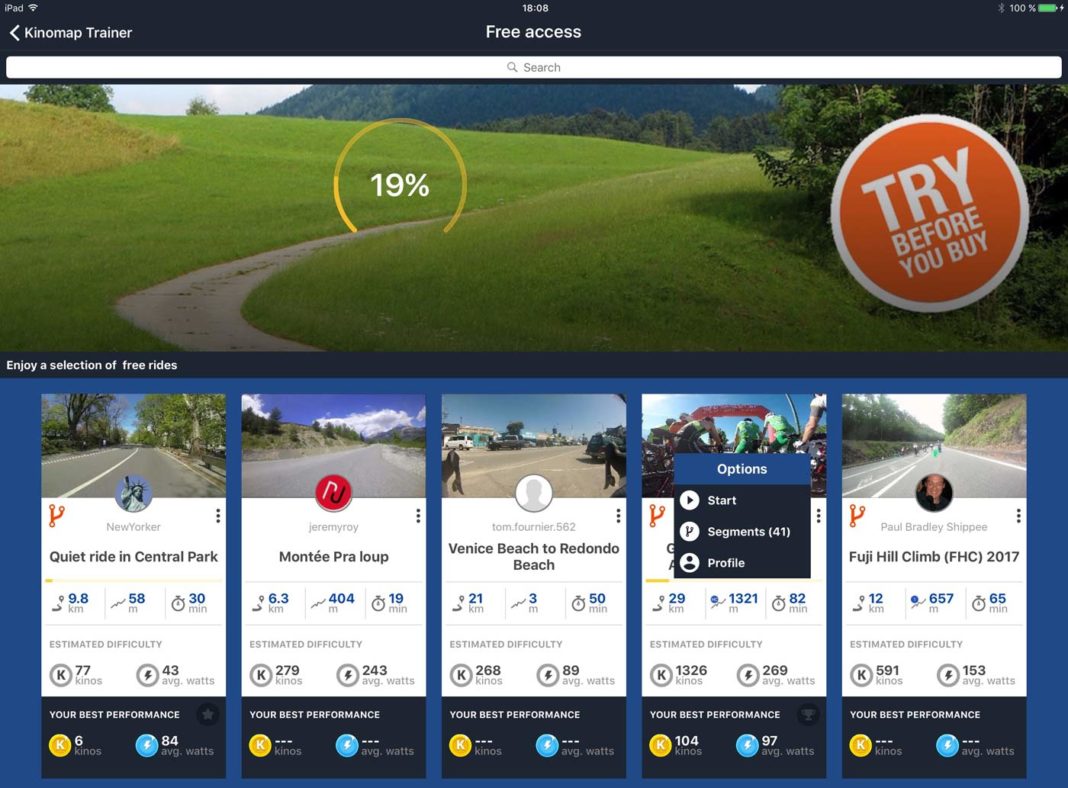1068x788 pixels.
Task: Click the 19% circular progress indicator
Action: tap(400, 184)
